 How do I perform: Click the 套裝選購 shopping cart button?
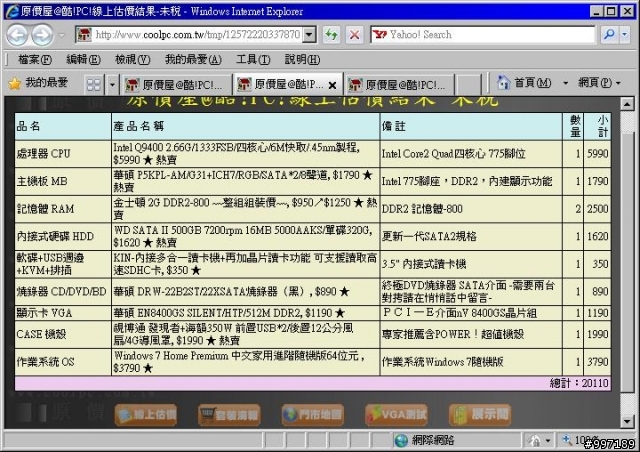(x=229, y=415)
